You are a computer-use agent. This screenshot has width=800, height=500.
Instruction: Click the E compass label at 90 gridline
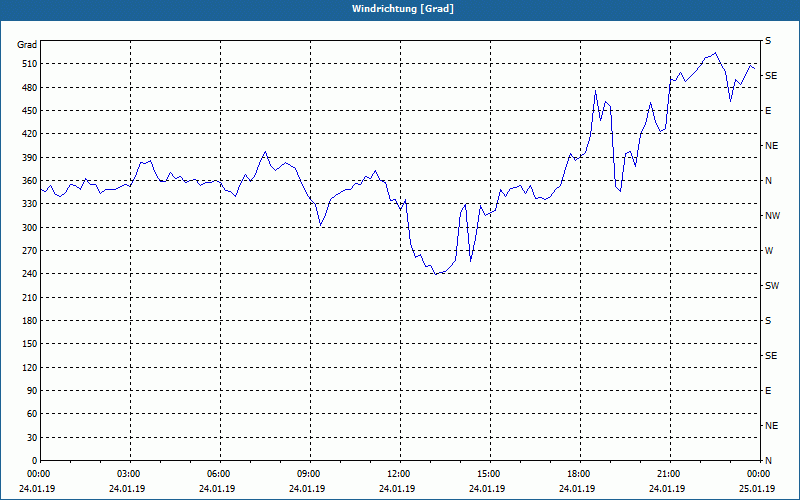click(x=768, y=391)
